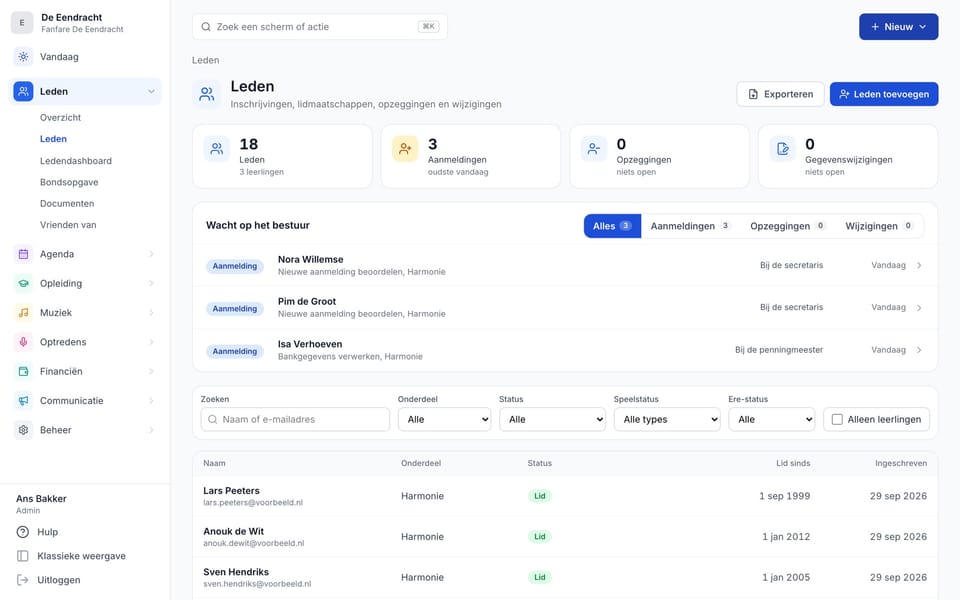Screen dimensions: 960x600
Task: Open the Overzicht sidebar link
Action: coord(61,118)
